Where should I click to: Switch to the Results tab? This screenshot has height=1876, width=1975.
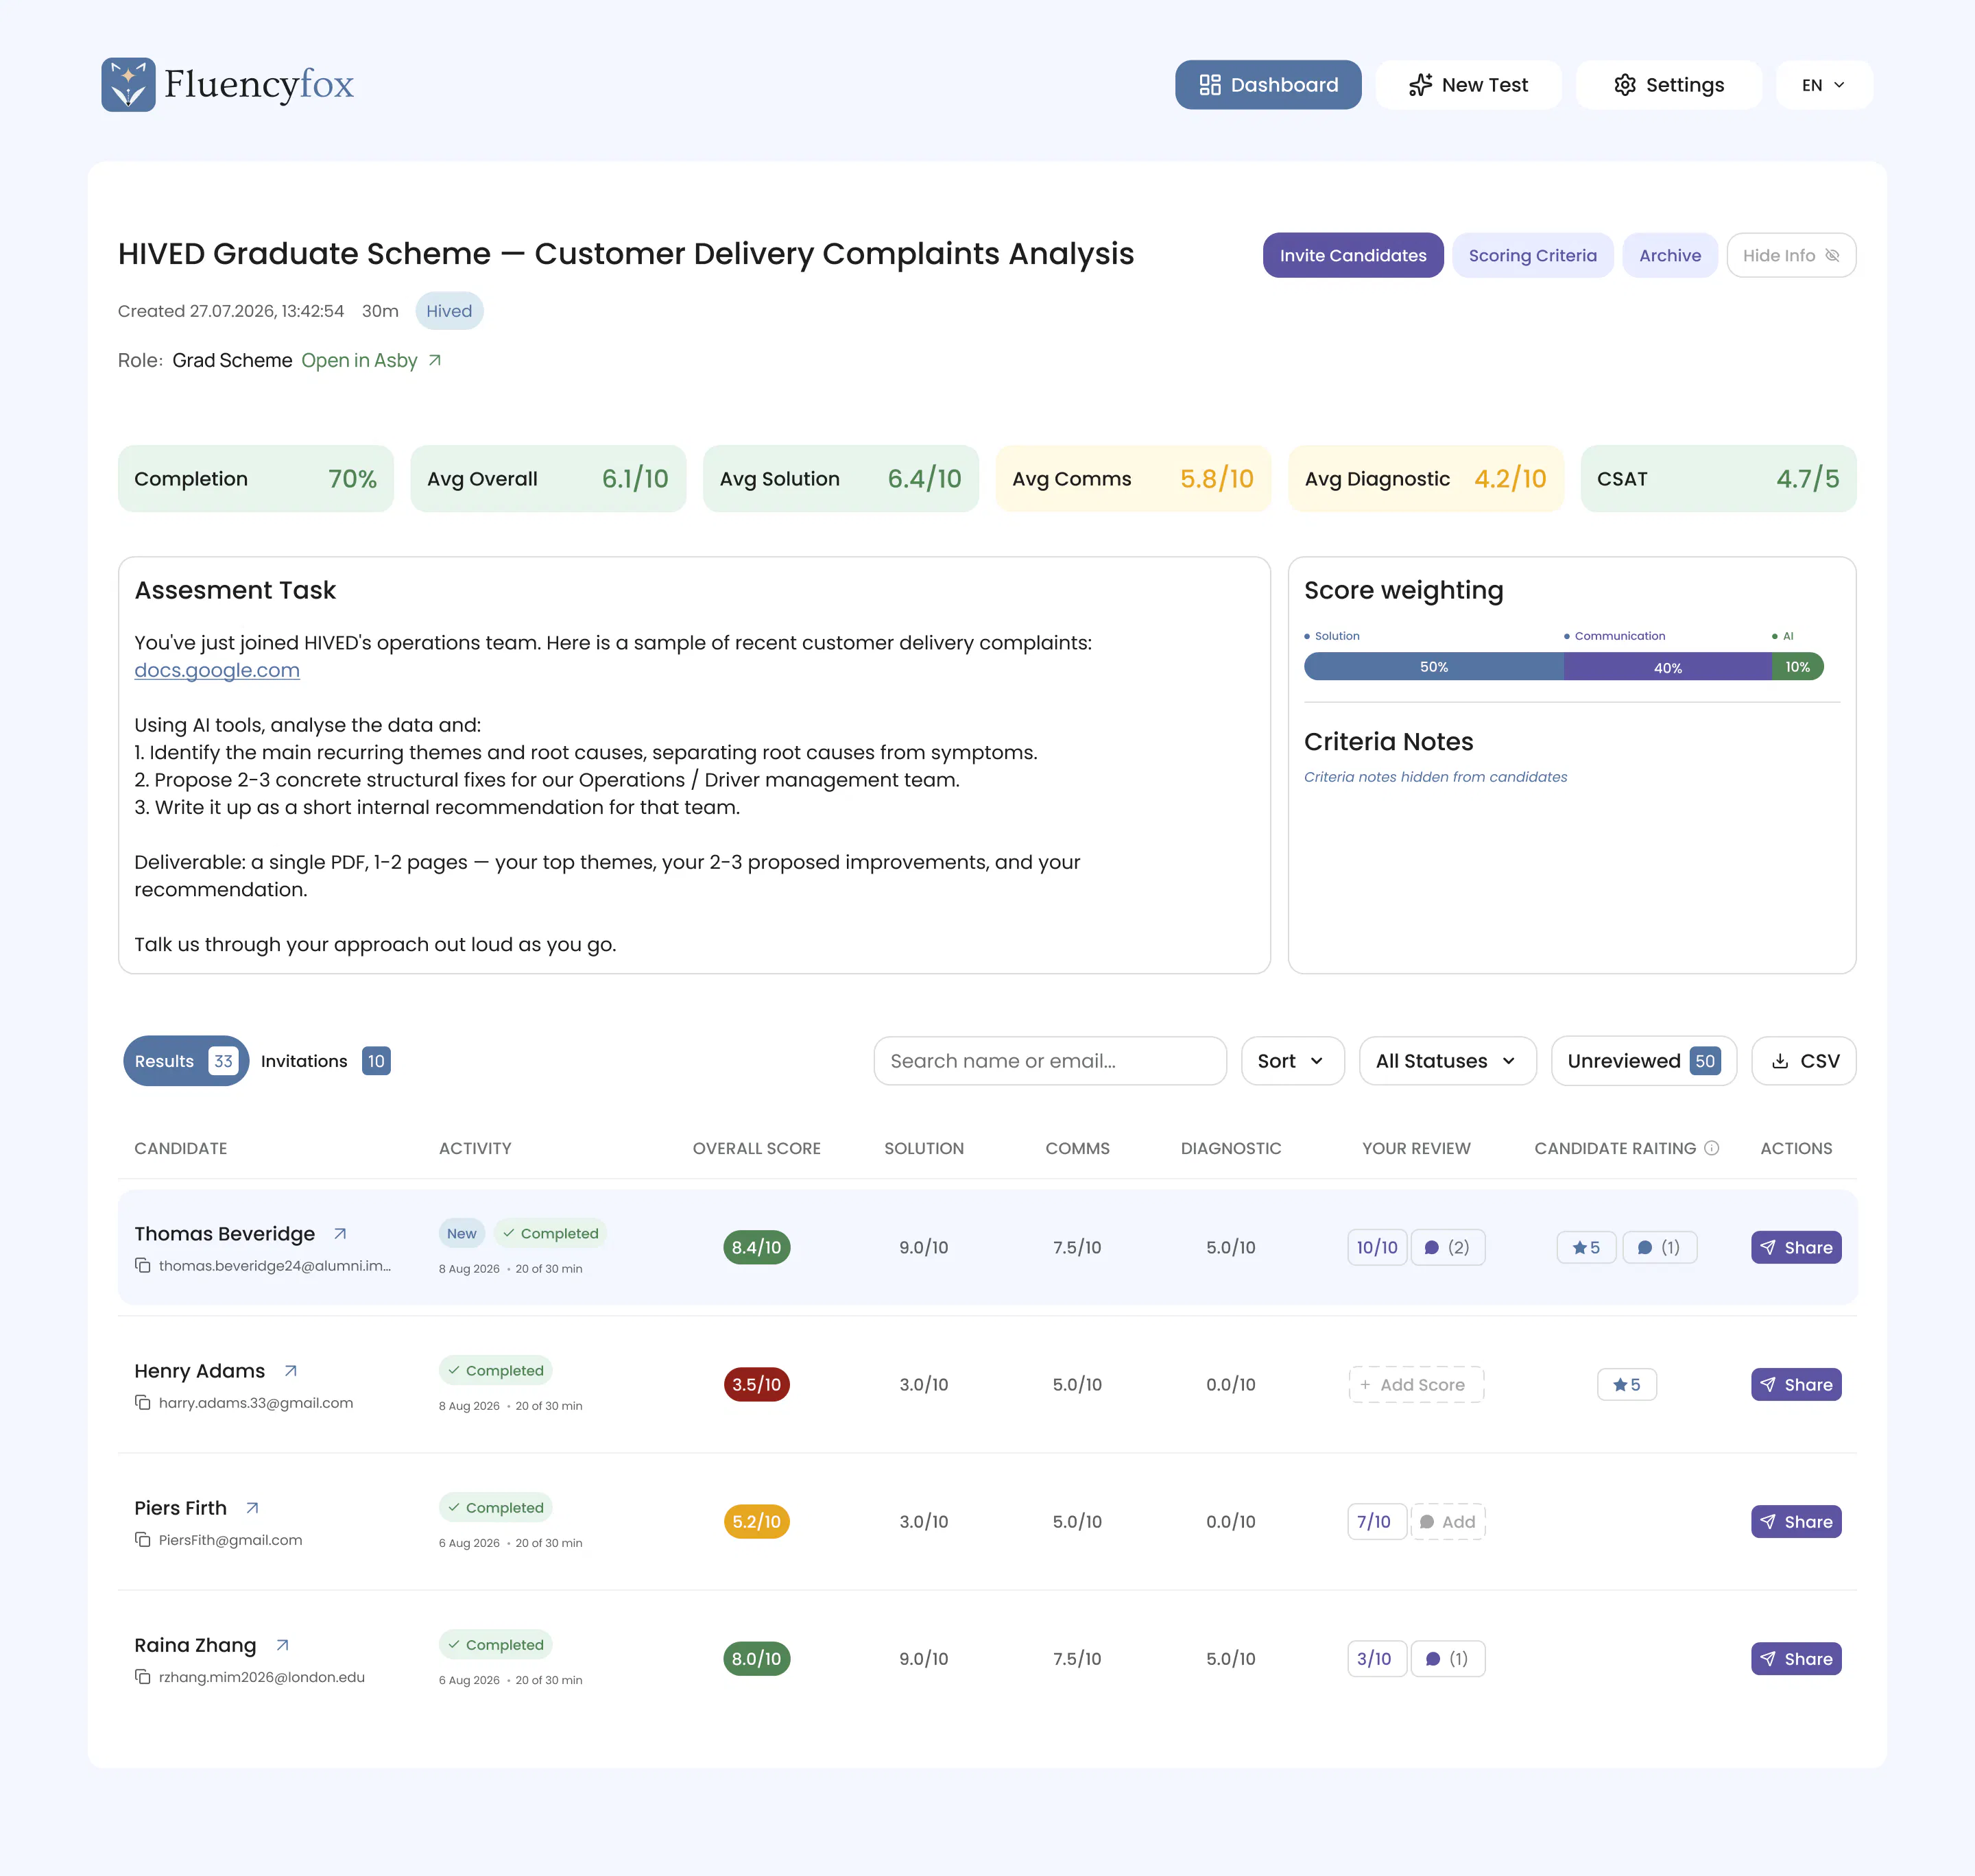click(186, 1061)
